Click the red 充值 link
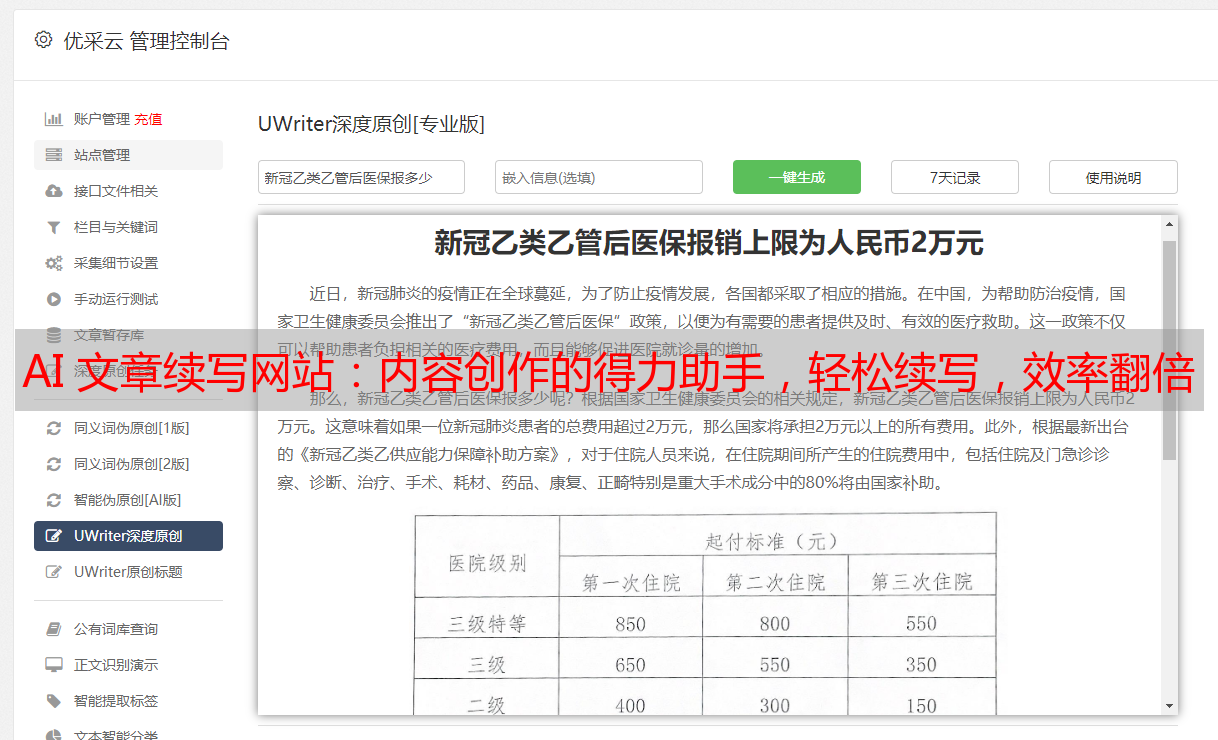 [x=148, y=119]
